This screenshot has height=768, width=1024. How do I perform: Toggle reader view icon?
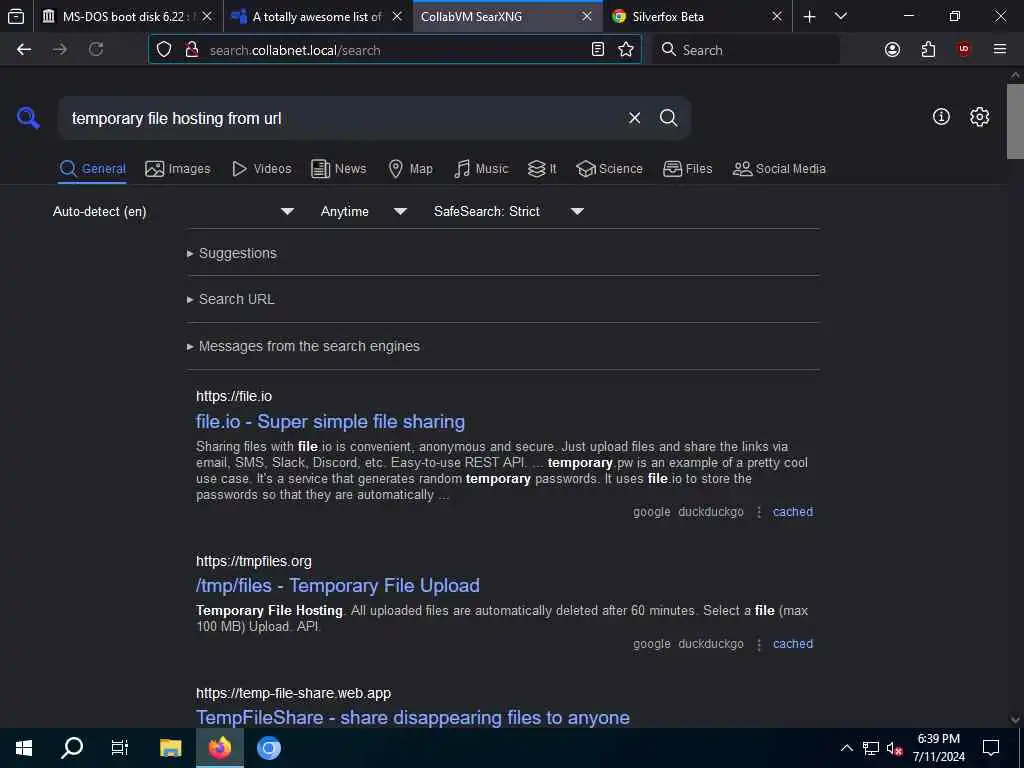[598, 50]
